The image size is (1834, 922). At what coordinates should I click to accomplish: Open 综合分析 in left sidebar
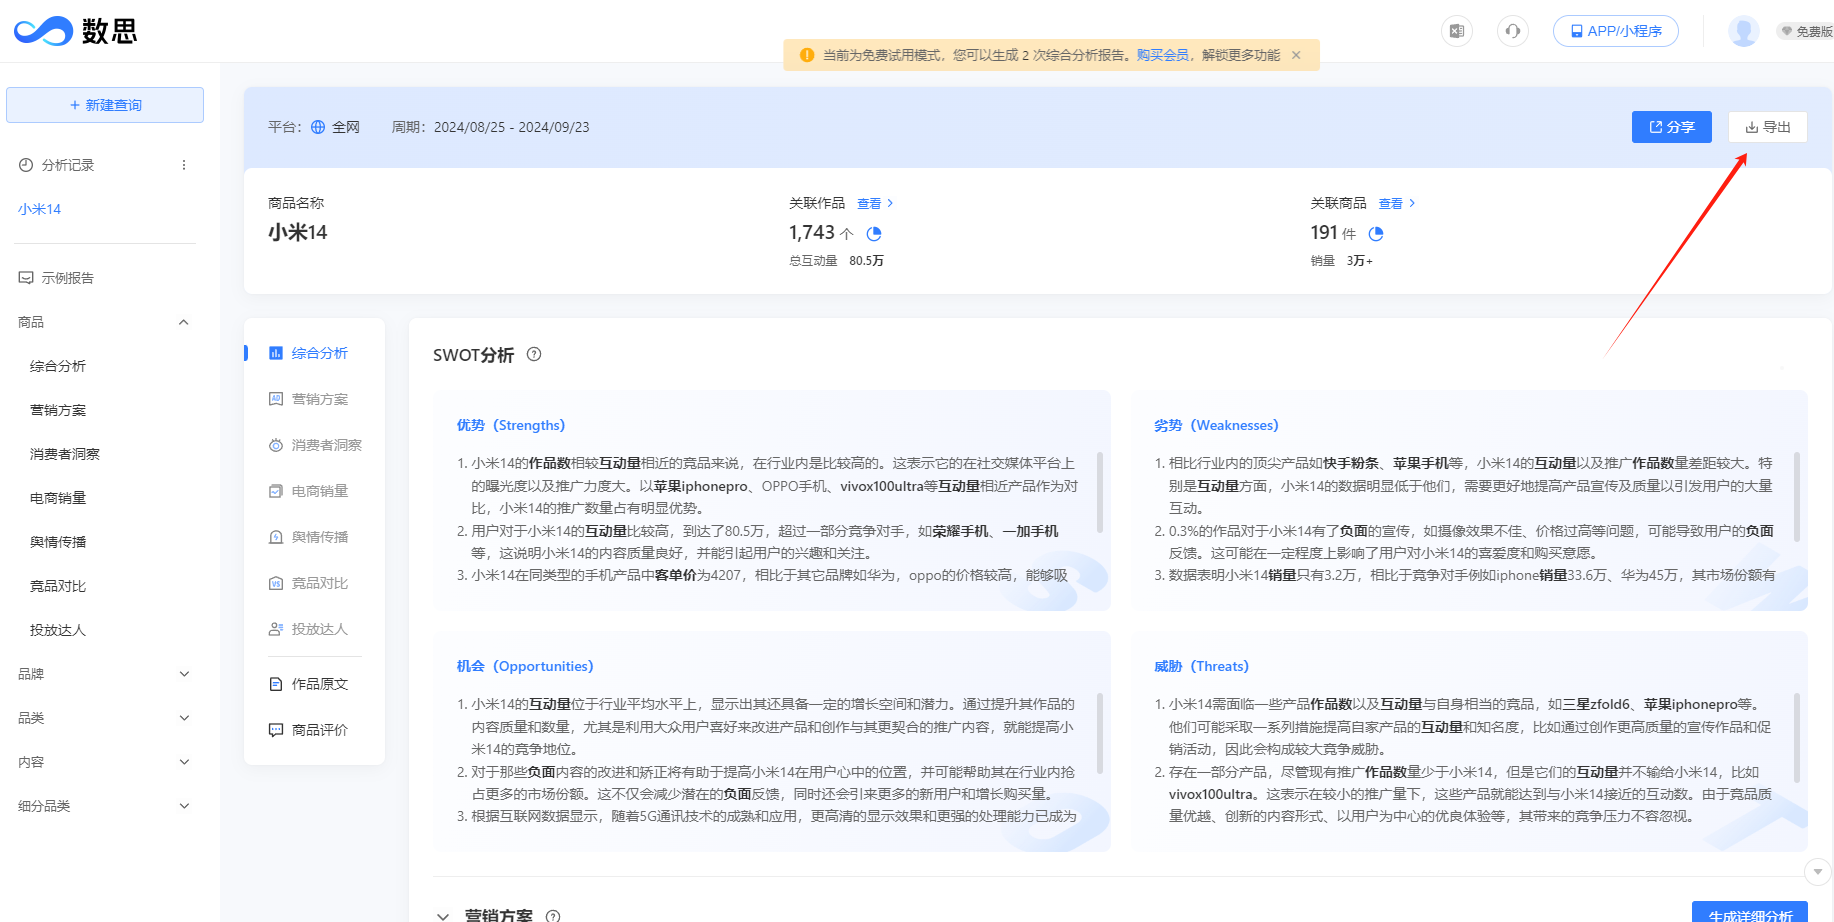tap(58, 366)
